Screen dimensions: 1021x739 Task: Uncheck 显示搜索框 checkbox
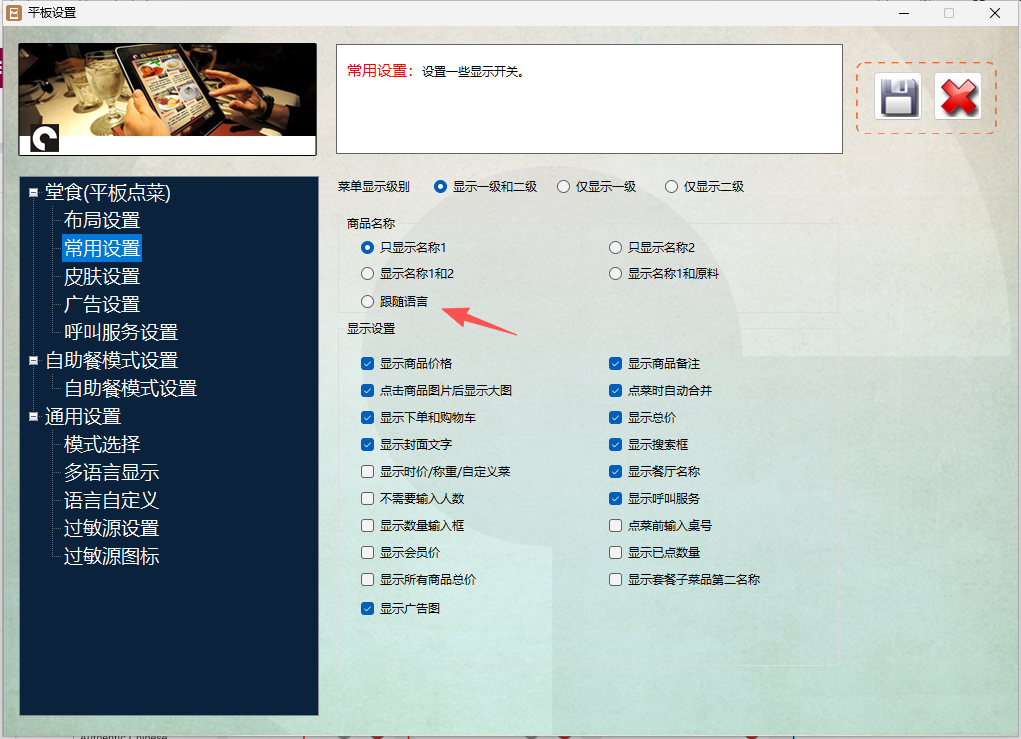(615, 445)
